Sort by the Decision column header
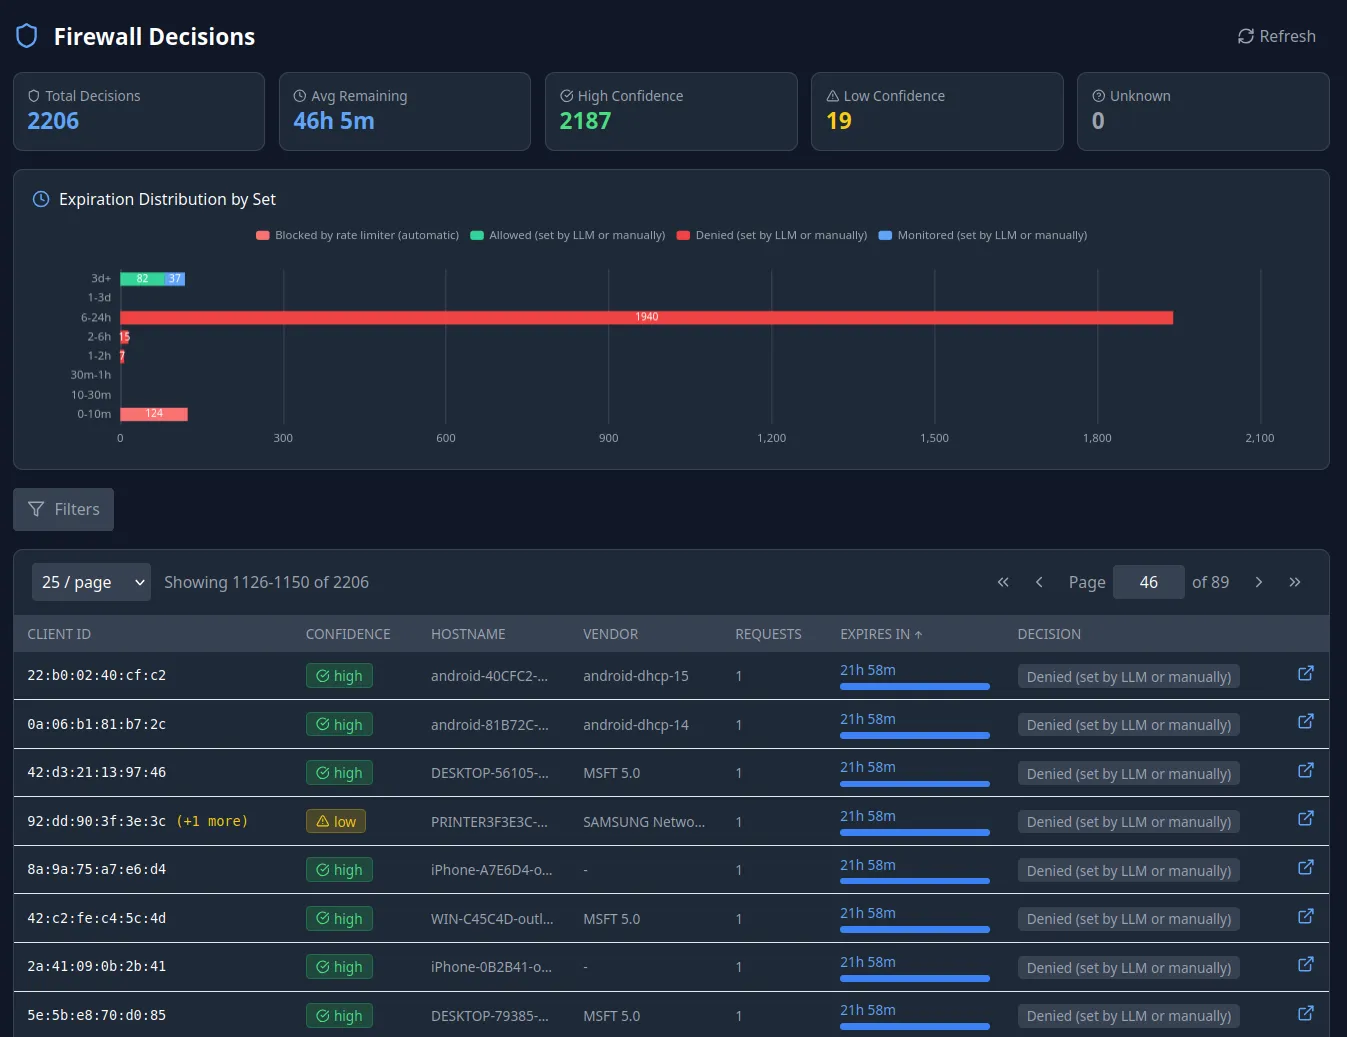Viewport: 1347px width, 1037px height. tap(1049, 634)
